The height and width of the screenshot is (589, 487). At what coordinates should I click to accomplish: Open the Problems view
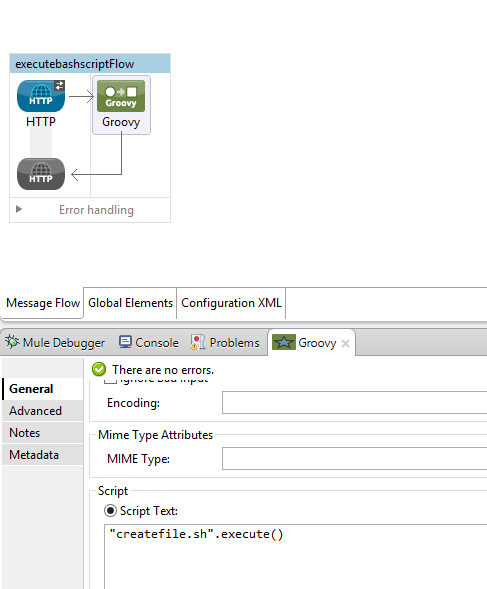pos(225,343)
